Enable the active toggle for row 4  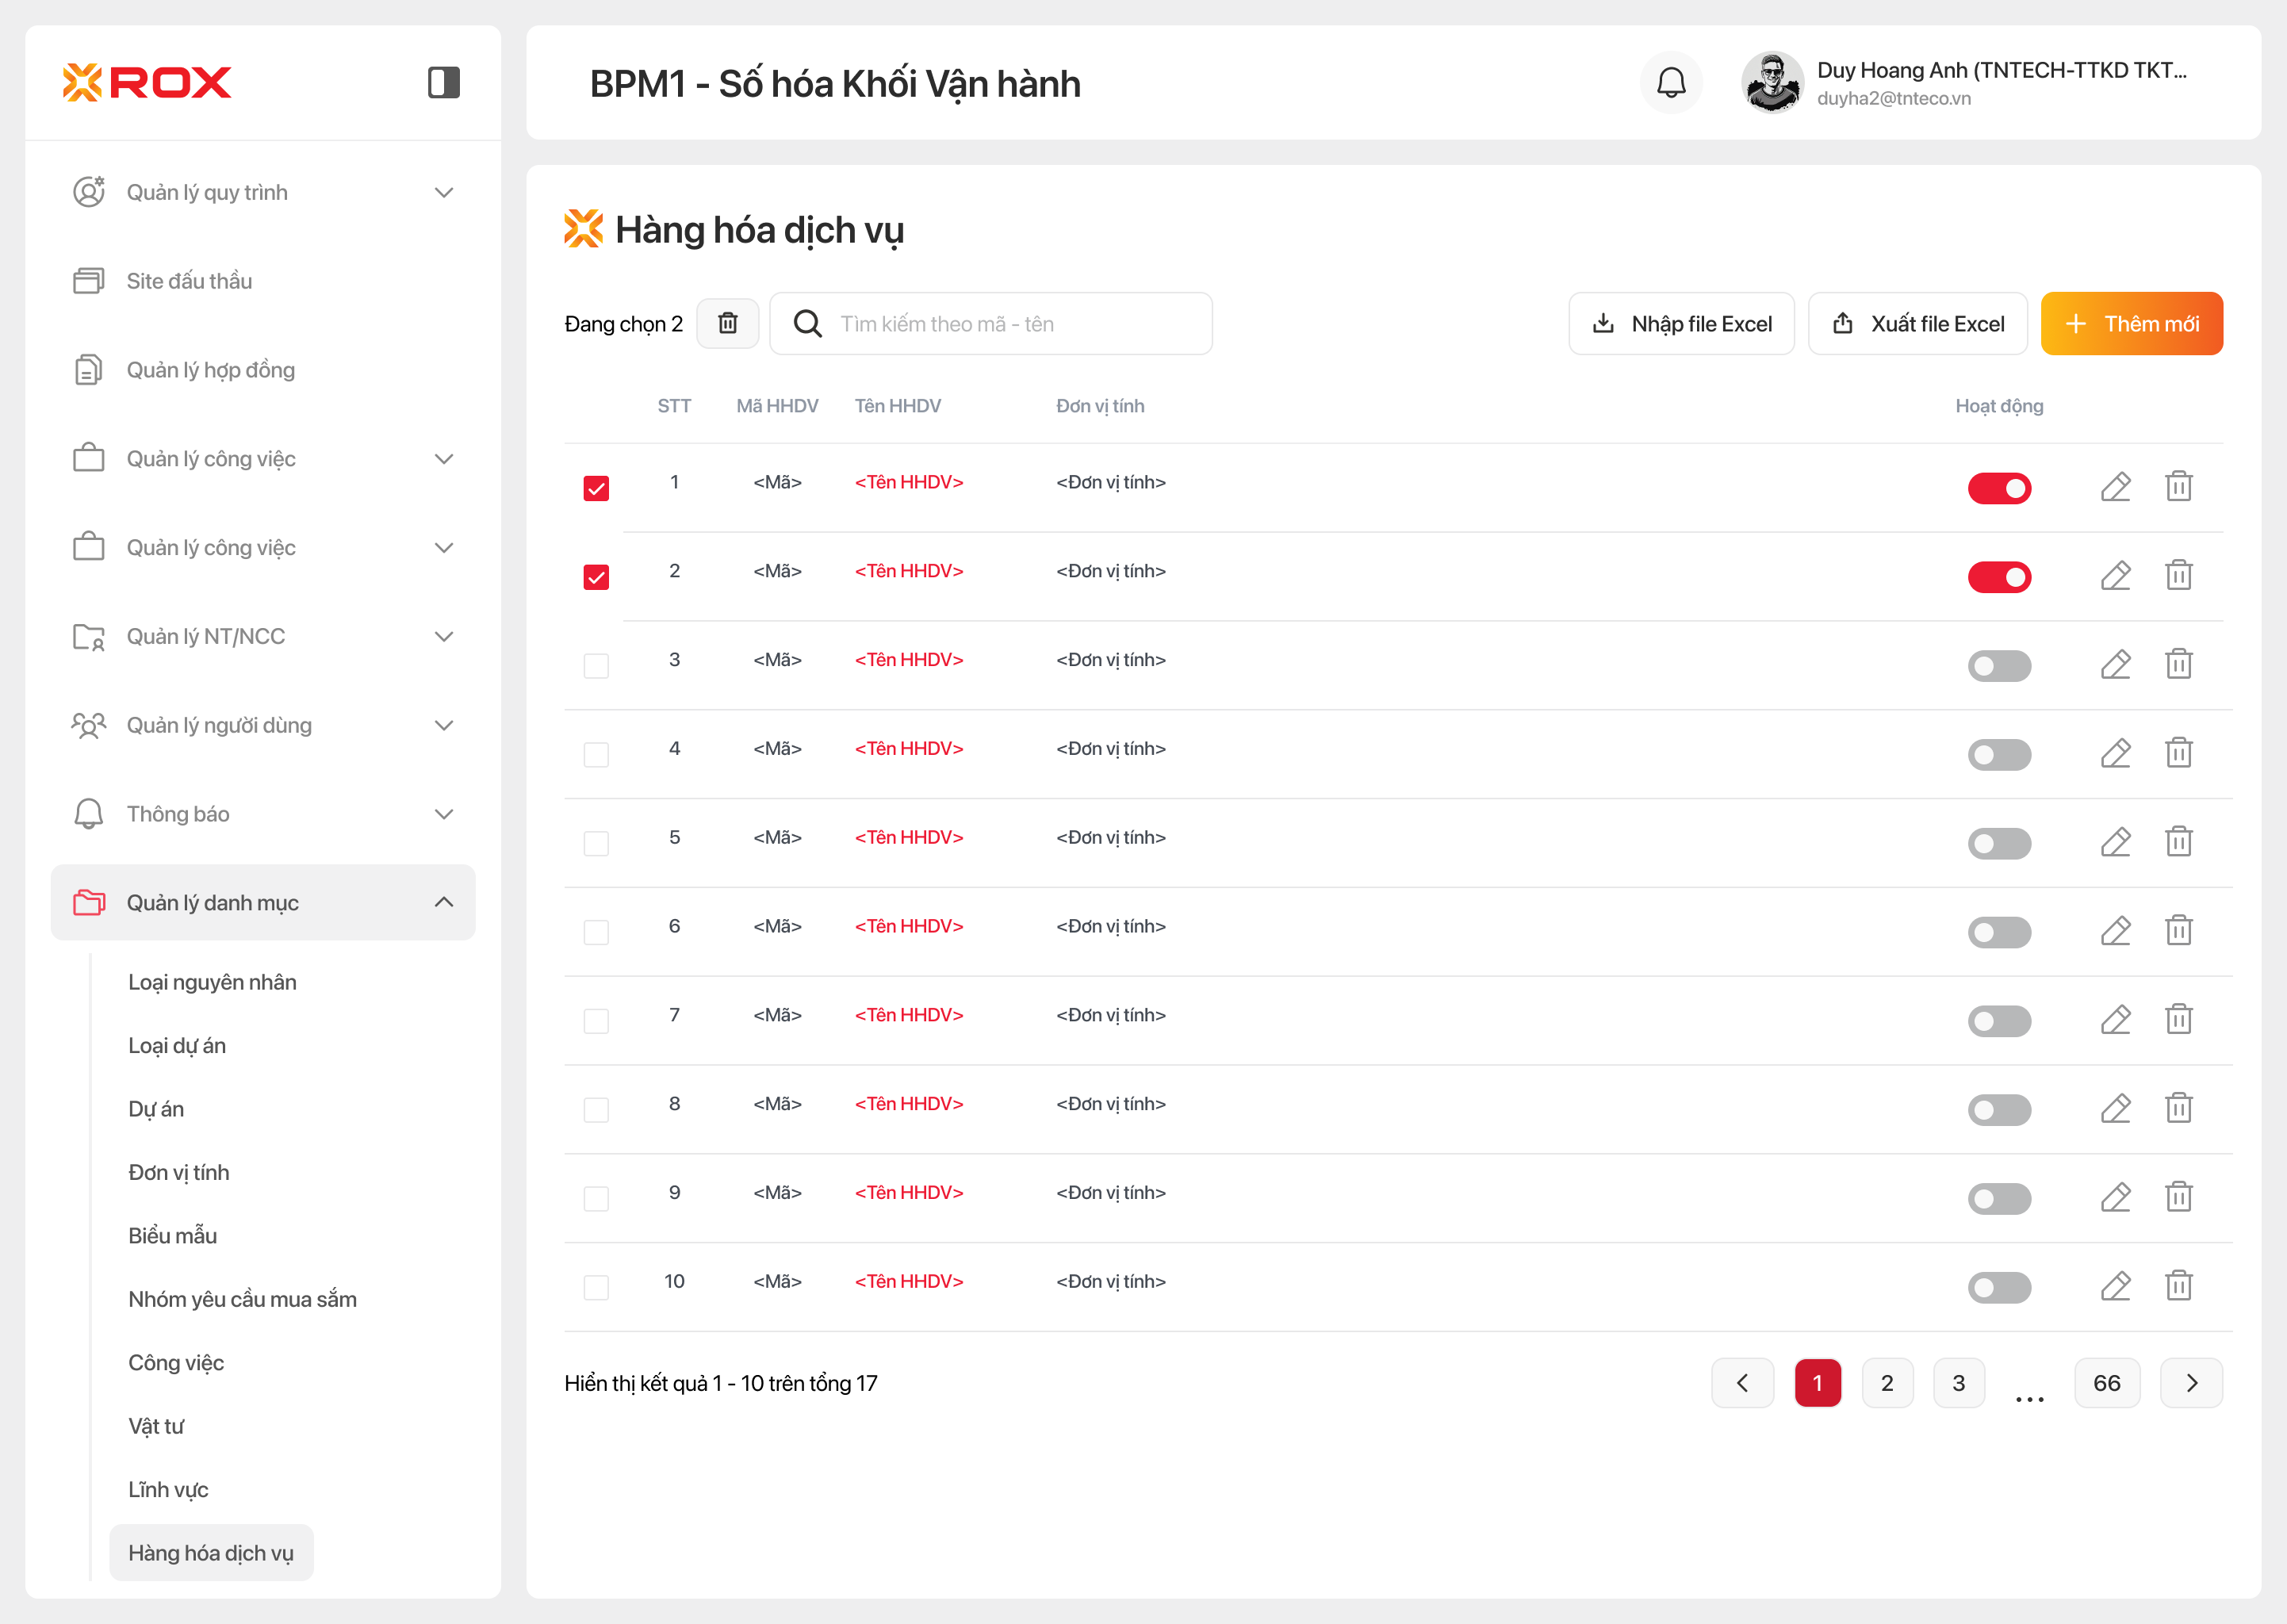click(x=1999, y=754)
